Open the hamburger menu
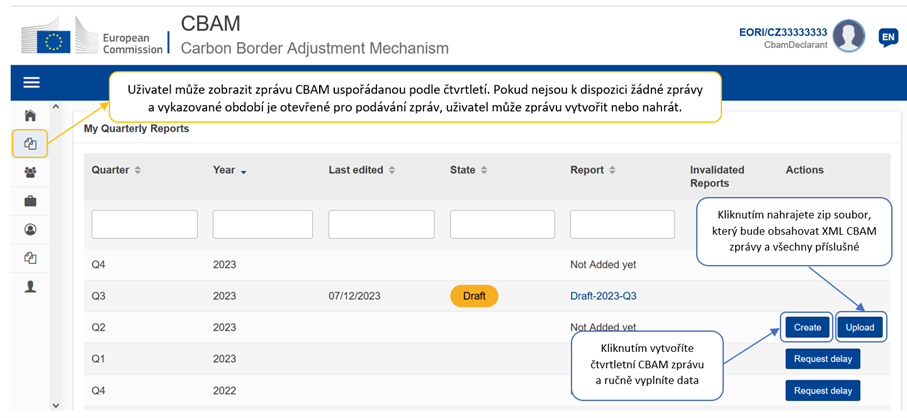This screenshot has width=907, height=418. tap(31, 83)
